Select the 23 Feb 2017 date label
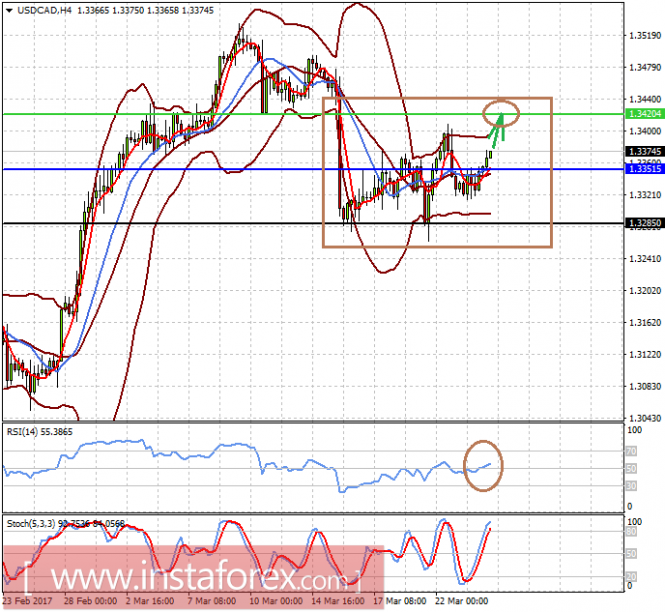Image resolution: width=665 pixels, height=612 pixels. pyautogui.click(x=28, y=601)
